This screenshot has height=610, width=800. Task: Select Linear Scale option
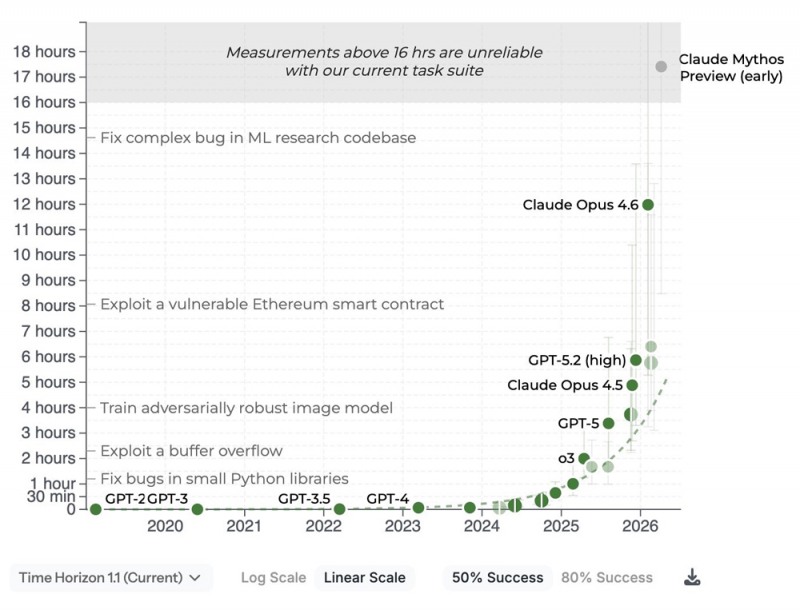[364, 577]
